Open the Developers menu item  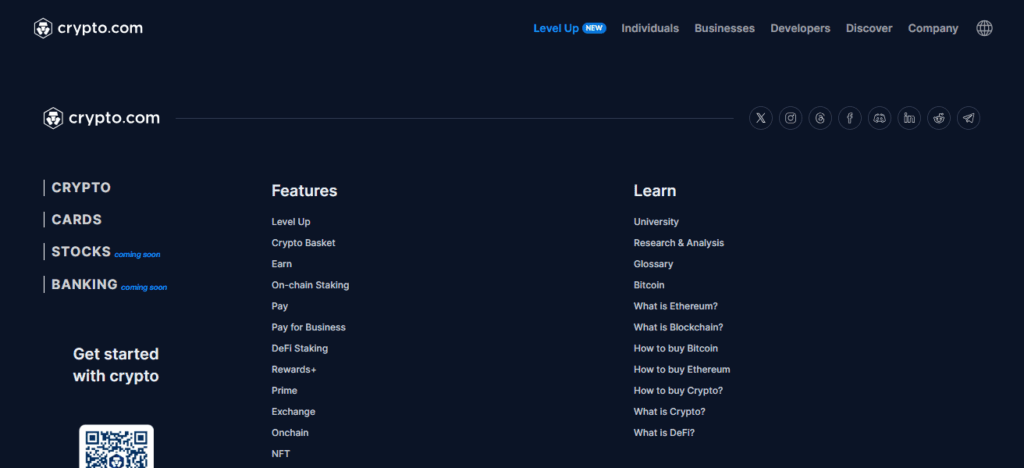(800, 28)
